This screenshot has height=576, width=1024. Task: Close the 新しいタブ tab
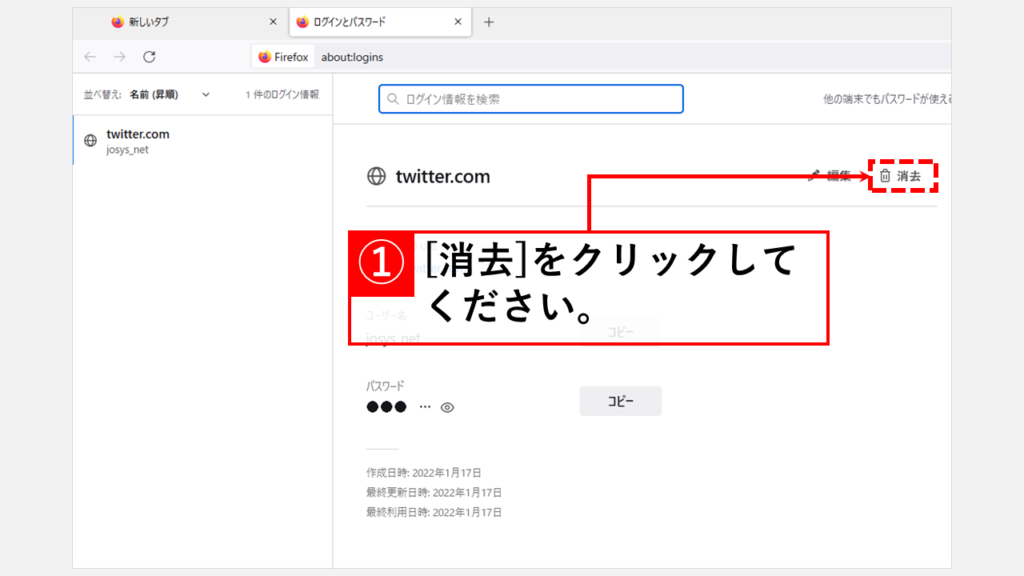[273, 22]
